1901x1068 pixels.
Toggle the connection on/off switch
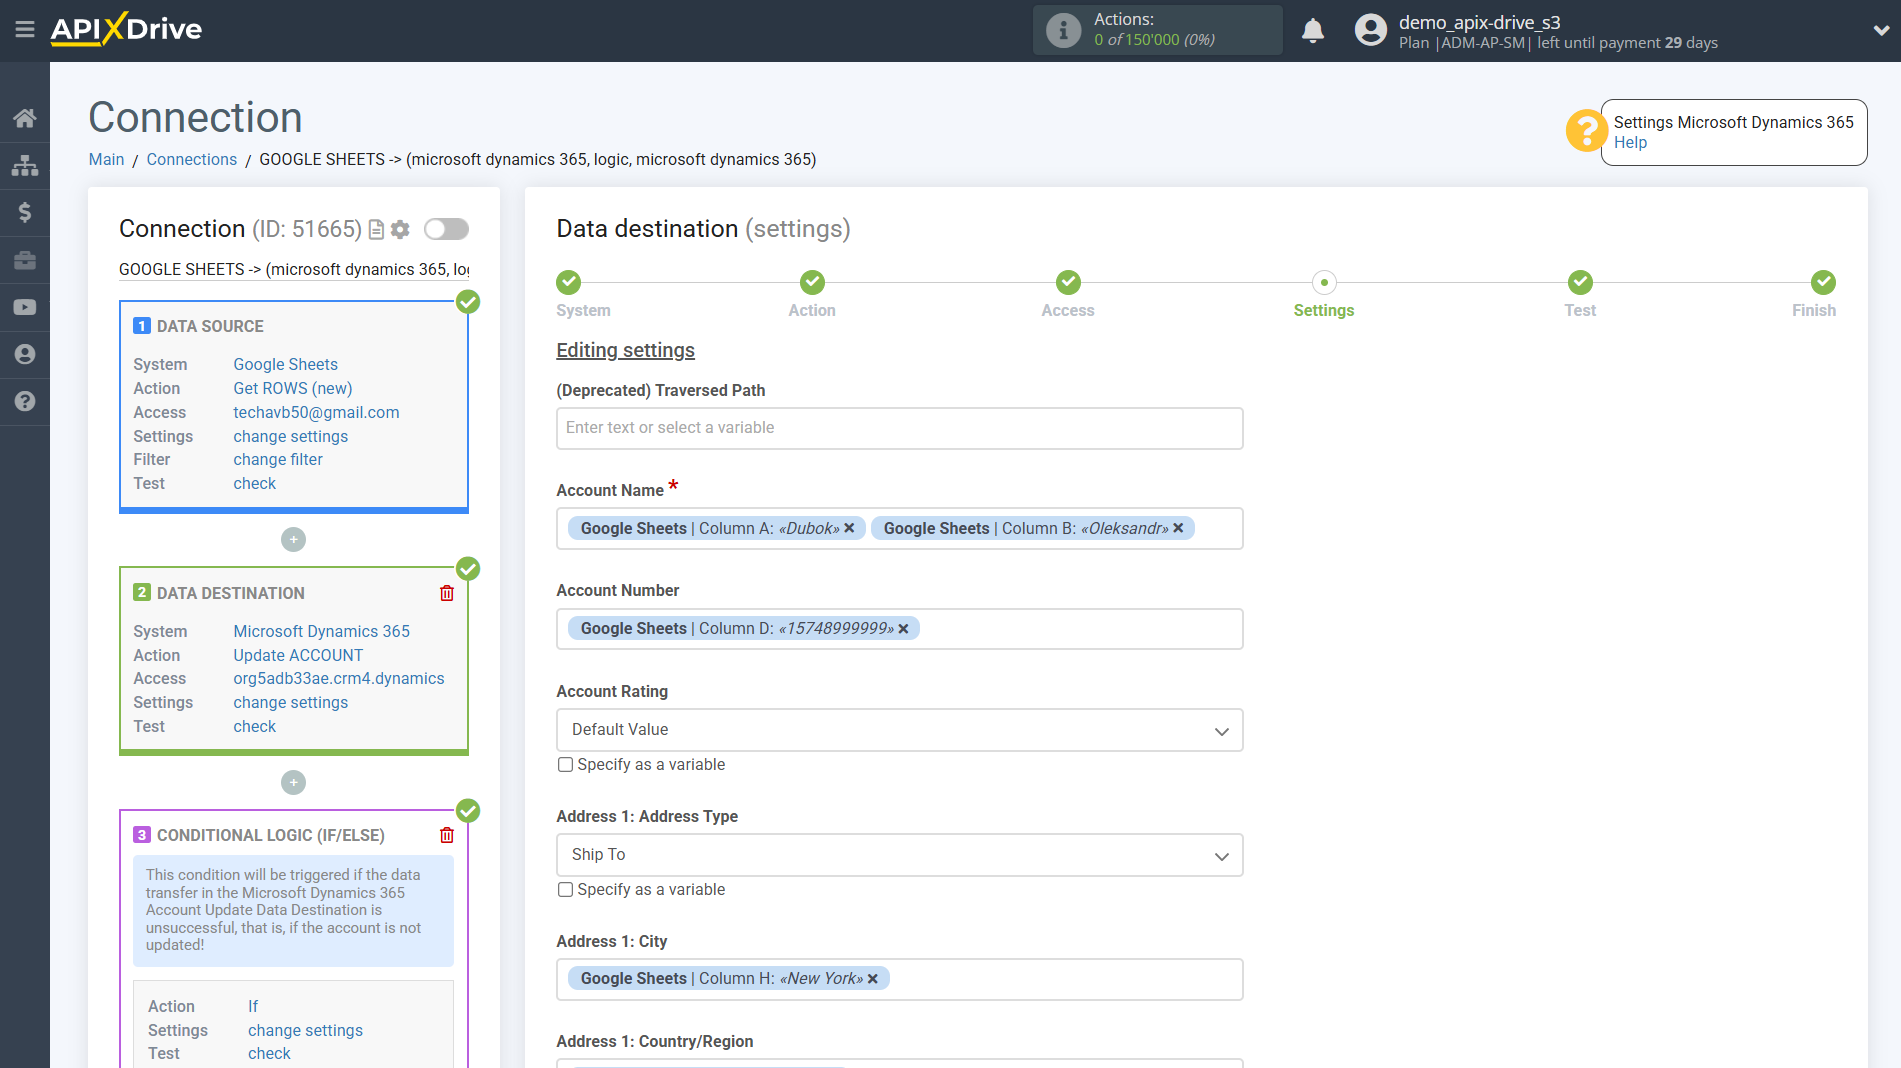coord(446,229)
